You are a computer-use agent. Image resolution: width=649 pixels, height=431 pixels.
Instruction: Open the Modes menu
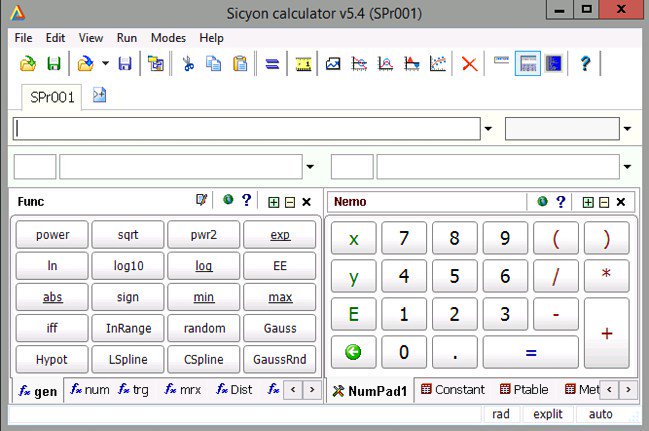point(168,38)
